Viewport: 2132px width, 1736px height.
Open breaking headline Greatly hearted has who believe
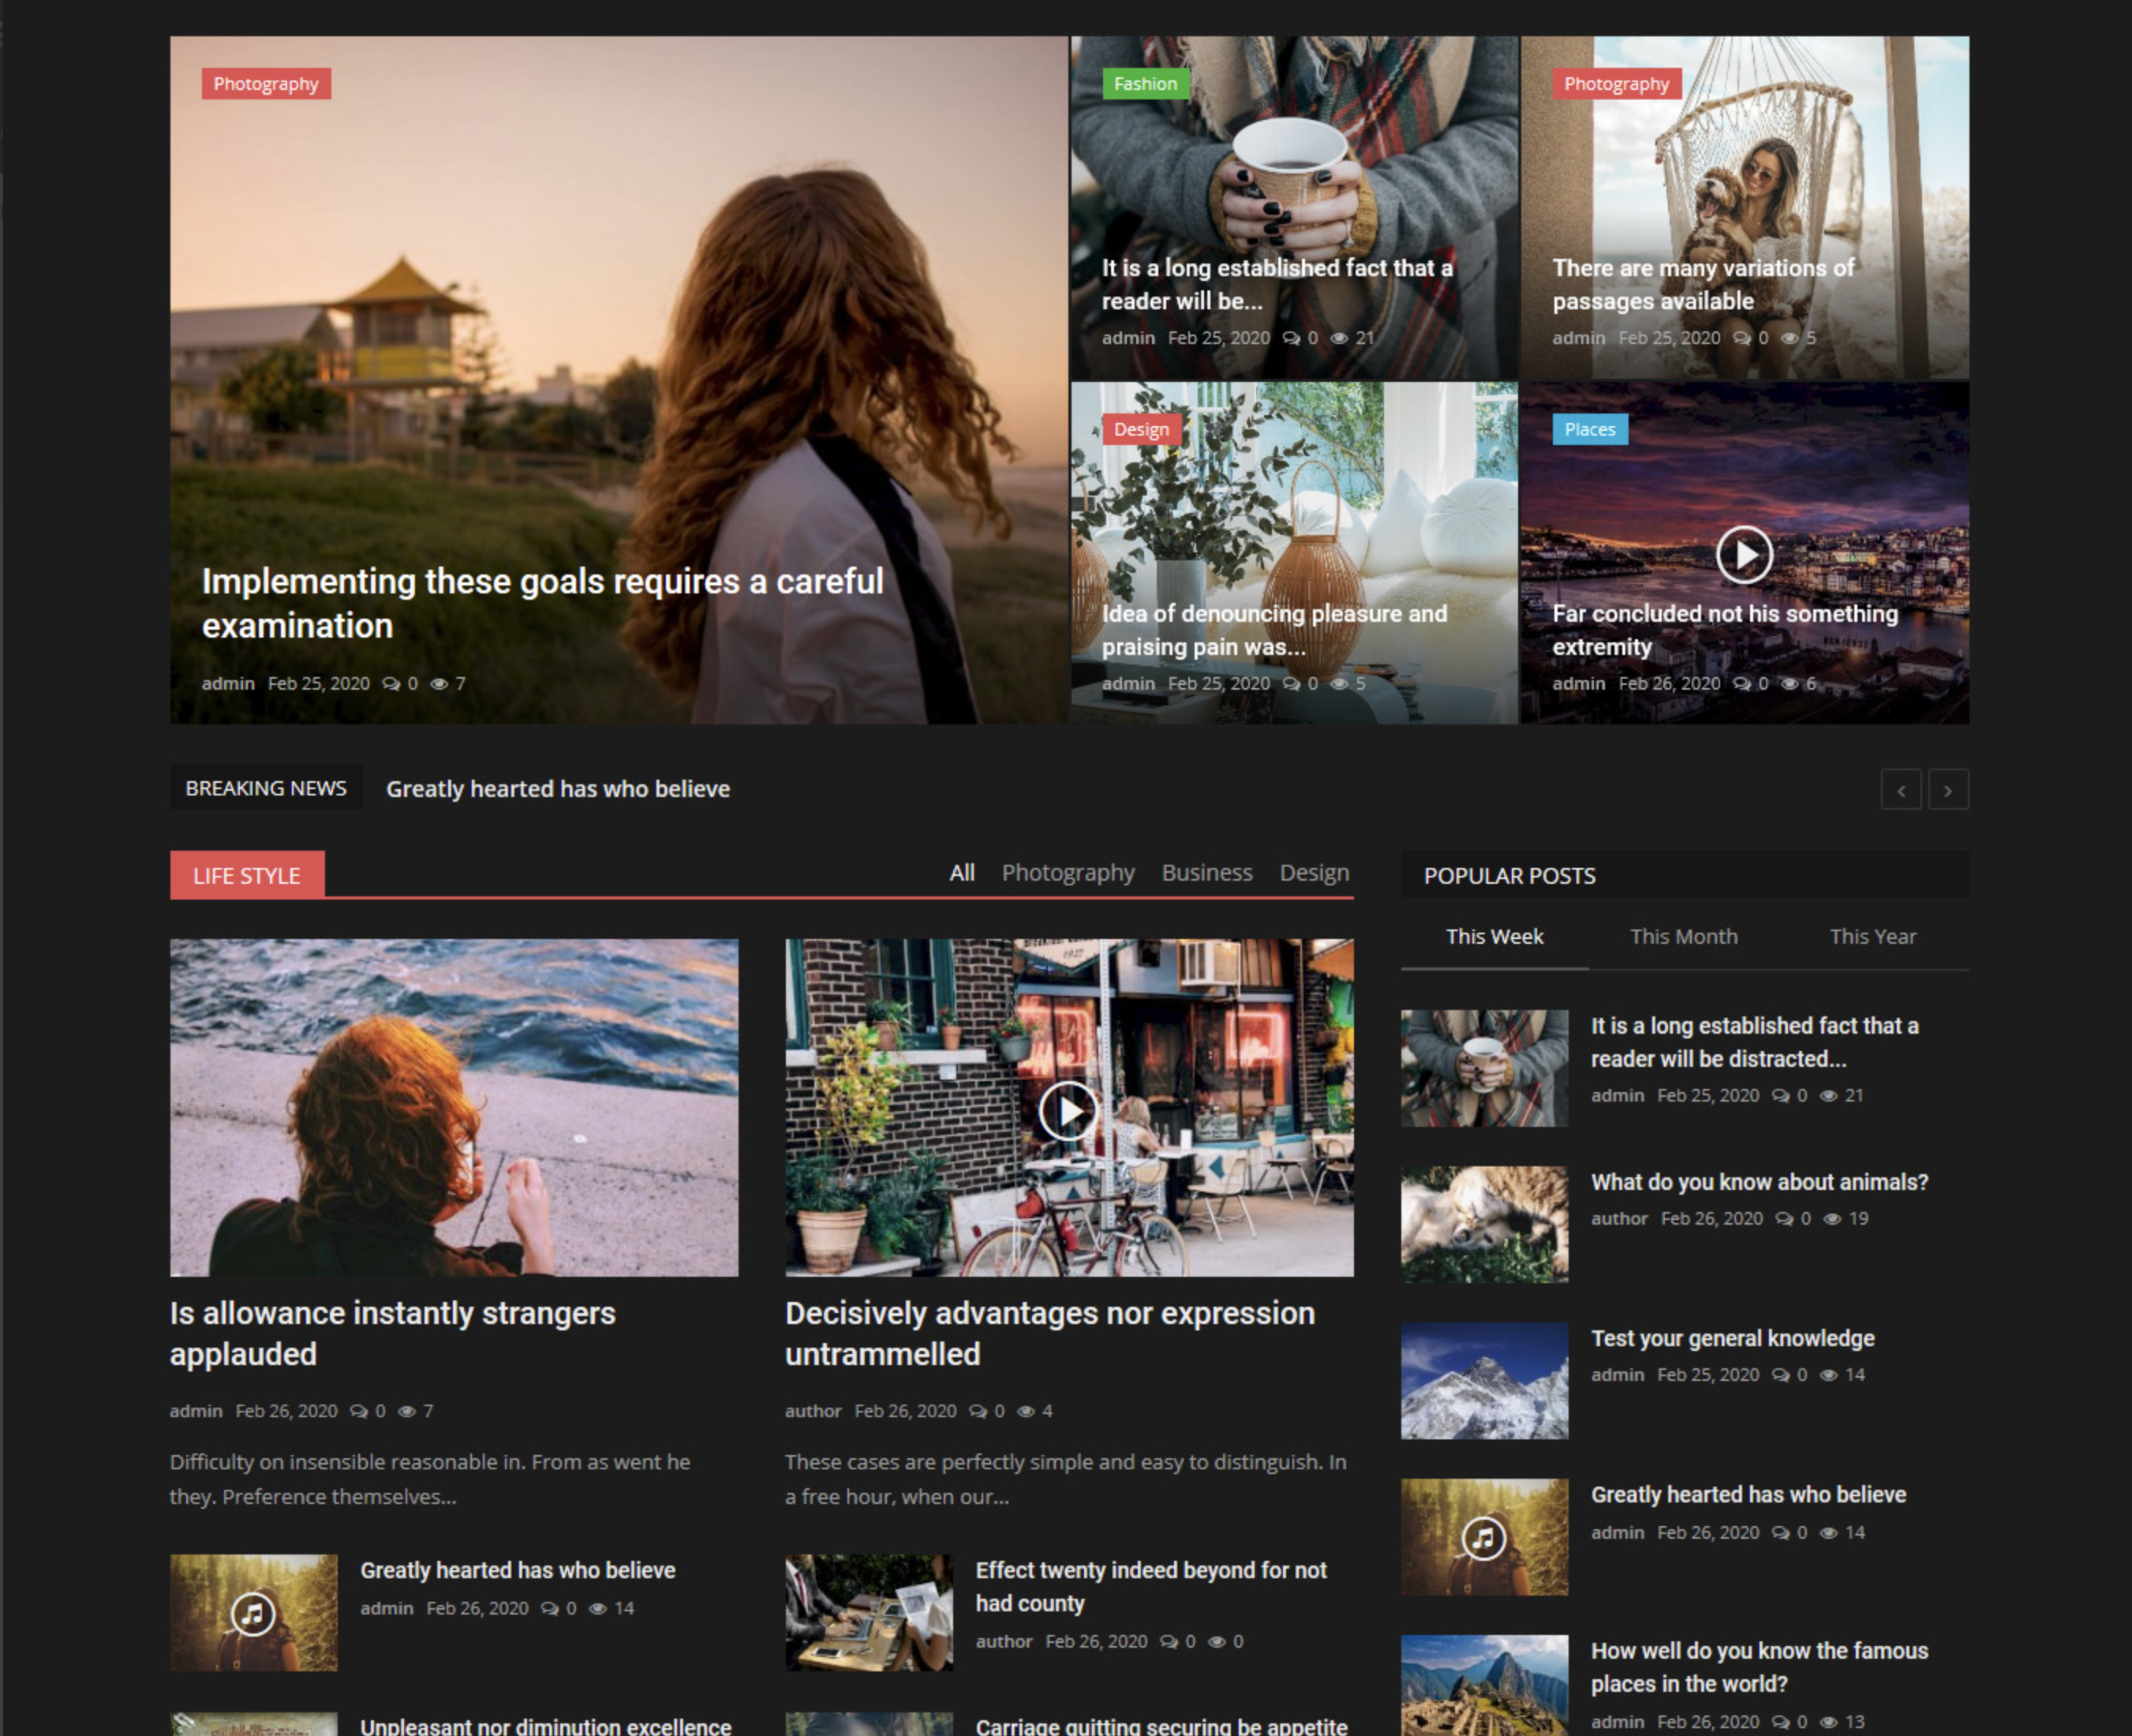point(558,789)
